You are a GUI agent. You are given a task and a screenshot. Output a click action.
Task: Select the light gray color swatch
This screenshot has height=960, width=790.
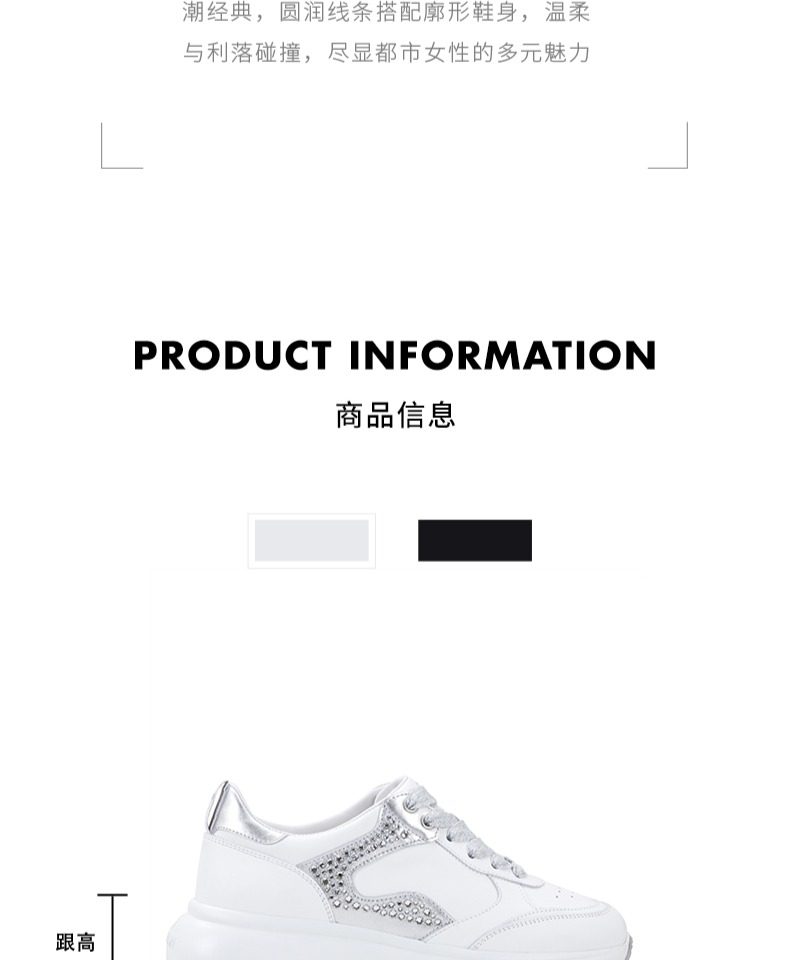[x=311, y=540]
